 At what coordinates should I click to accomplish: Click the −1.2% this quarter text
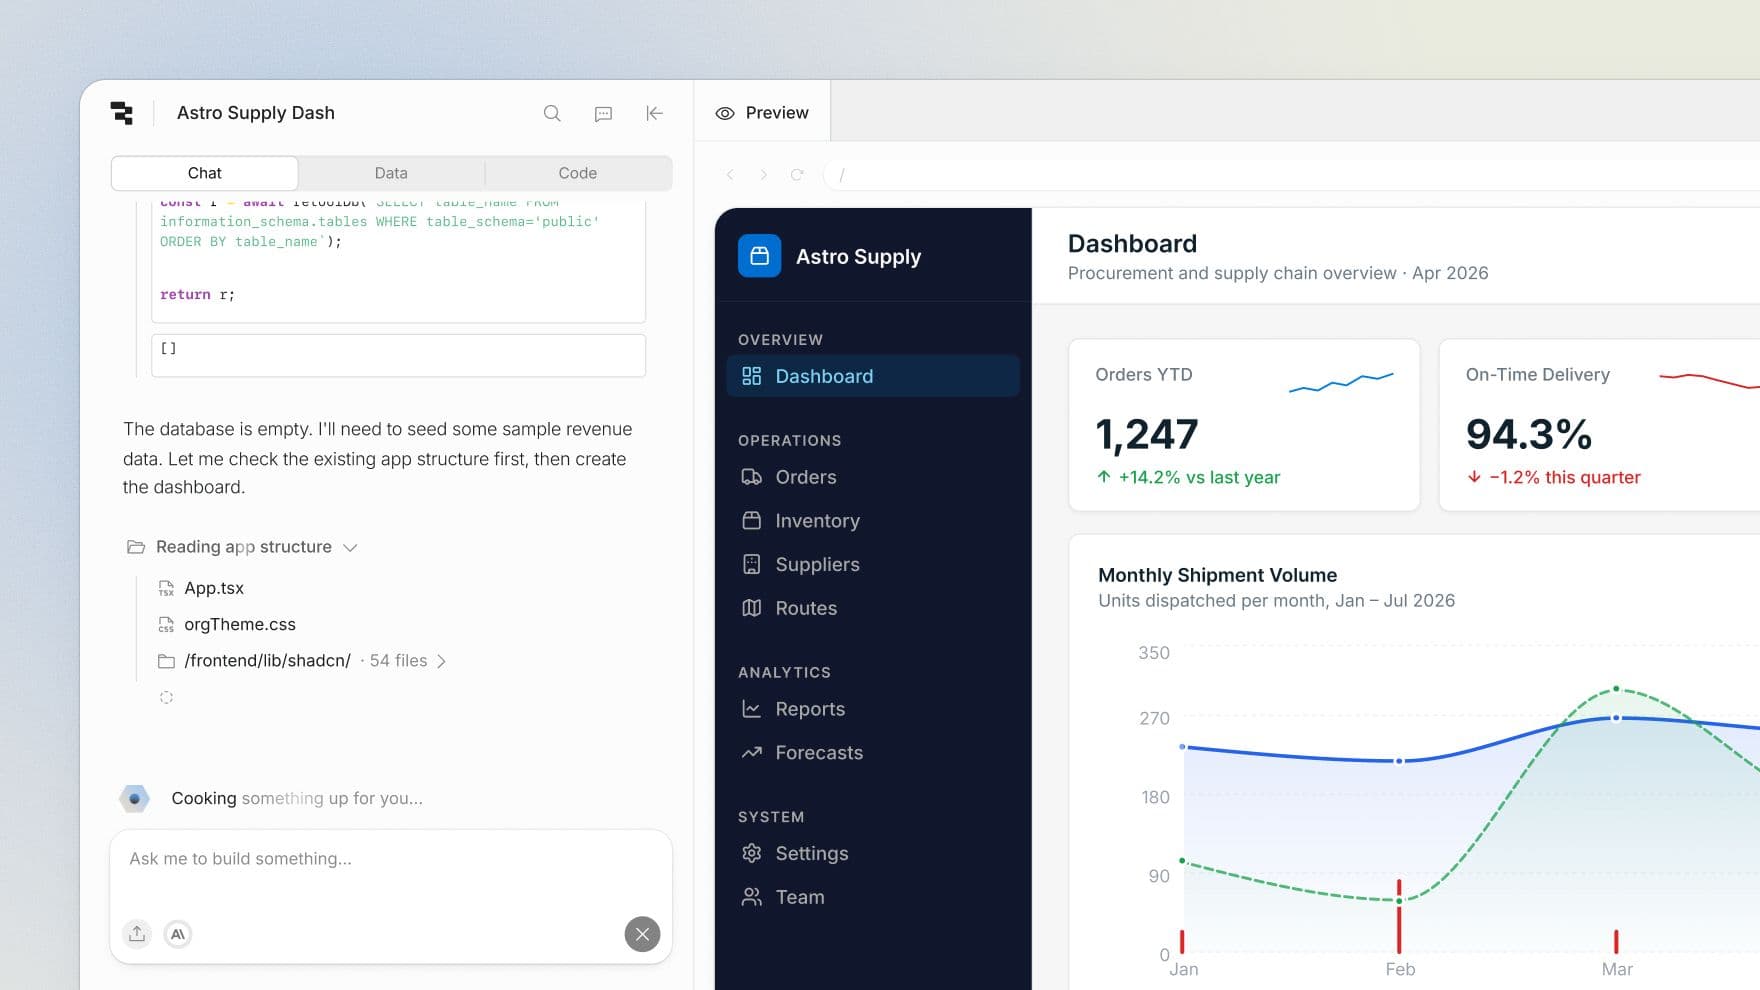1565,477
